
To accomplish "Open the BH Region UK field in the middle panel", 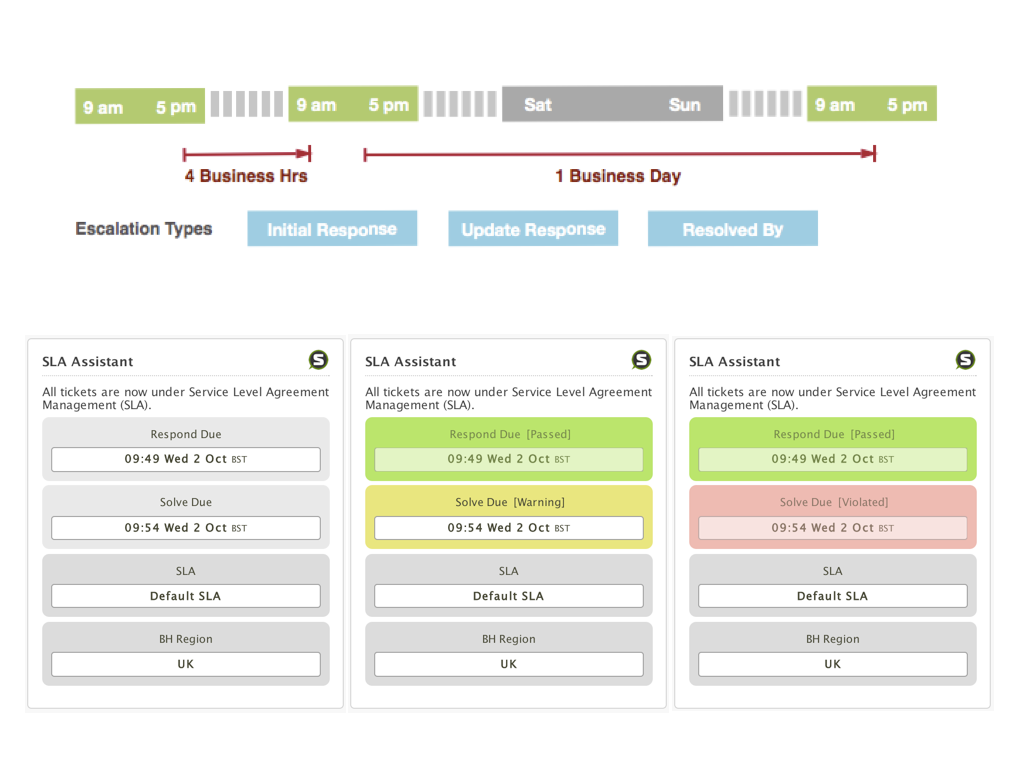I will coord(508,664).
